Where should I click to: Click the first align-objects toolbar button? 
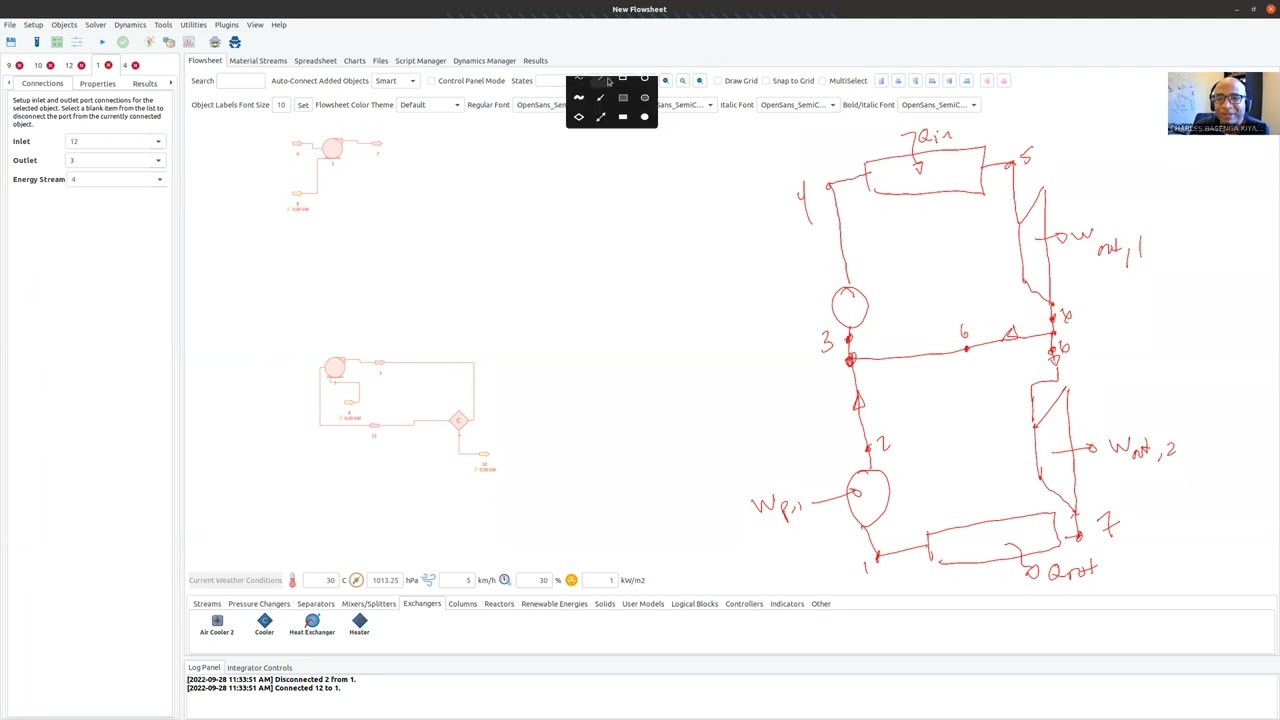pyautogui.click(x=881, y=81)
